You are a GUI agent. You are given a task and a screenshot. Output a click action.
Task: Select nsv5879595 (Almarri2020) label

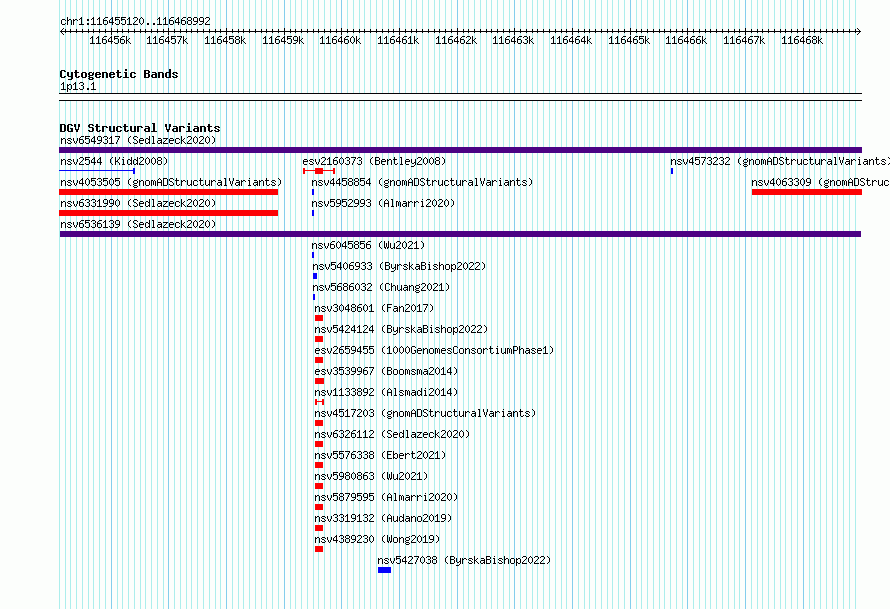pyautogui.click(x=386, y=497)
